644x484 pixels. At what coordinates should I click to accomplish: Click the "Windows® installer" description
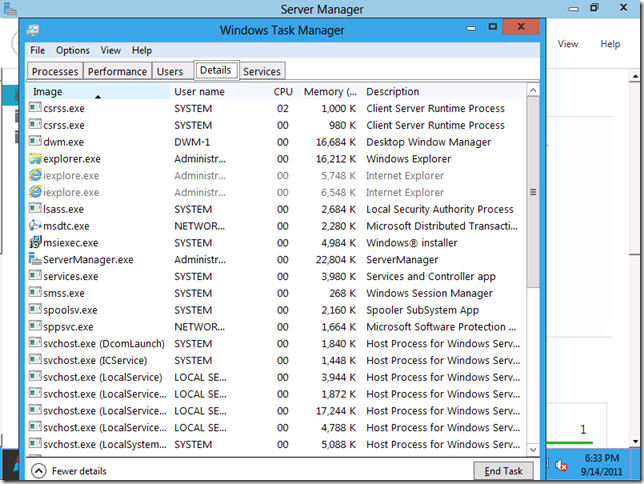tap(412, 242)
